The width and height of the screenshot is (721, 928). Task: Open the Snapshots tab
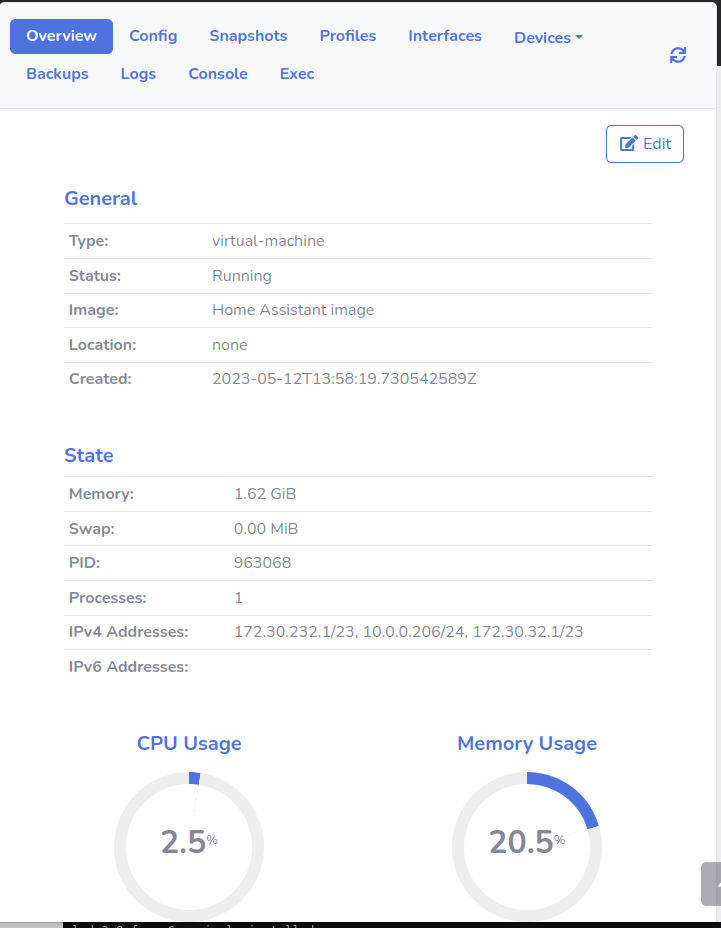(x=248, y=36)
